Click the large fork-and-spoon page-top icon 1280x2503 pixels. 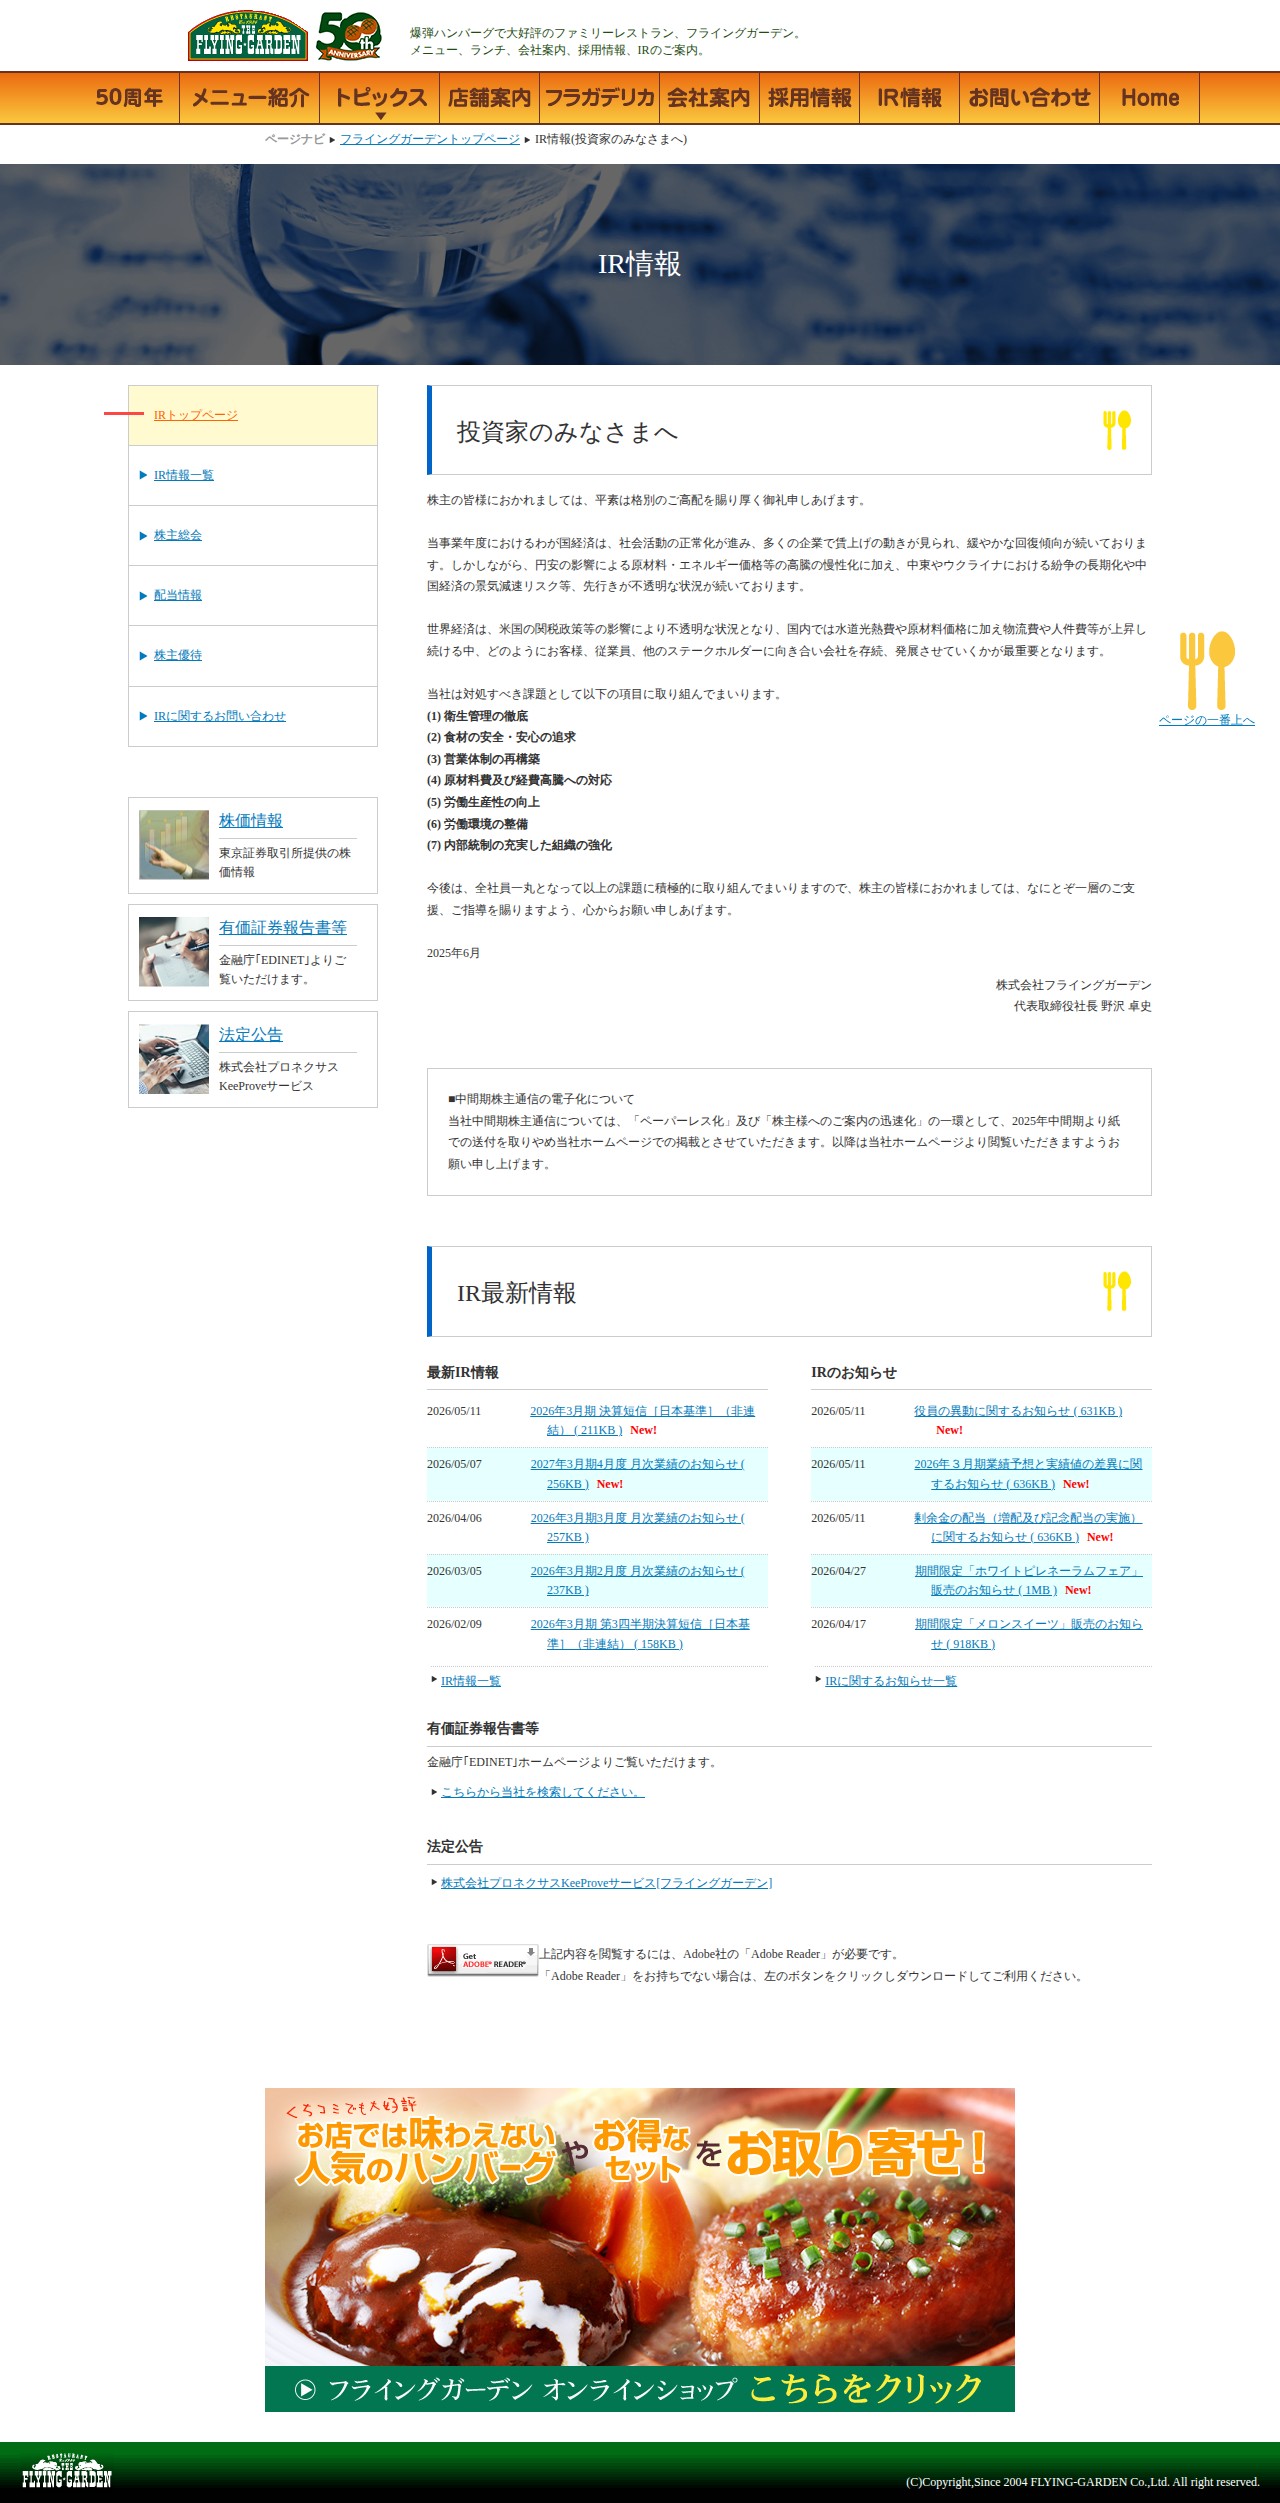click(1207, 670)
